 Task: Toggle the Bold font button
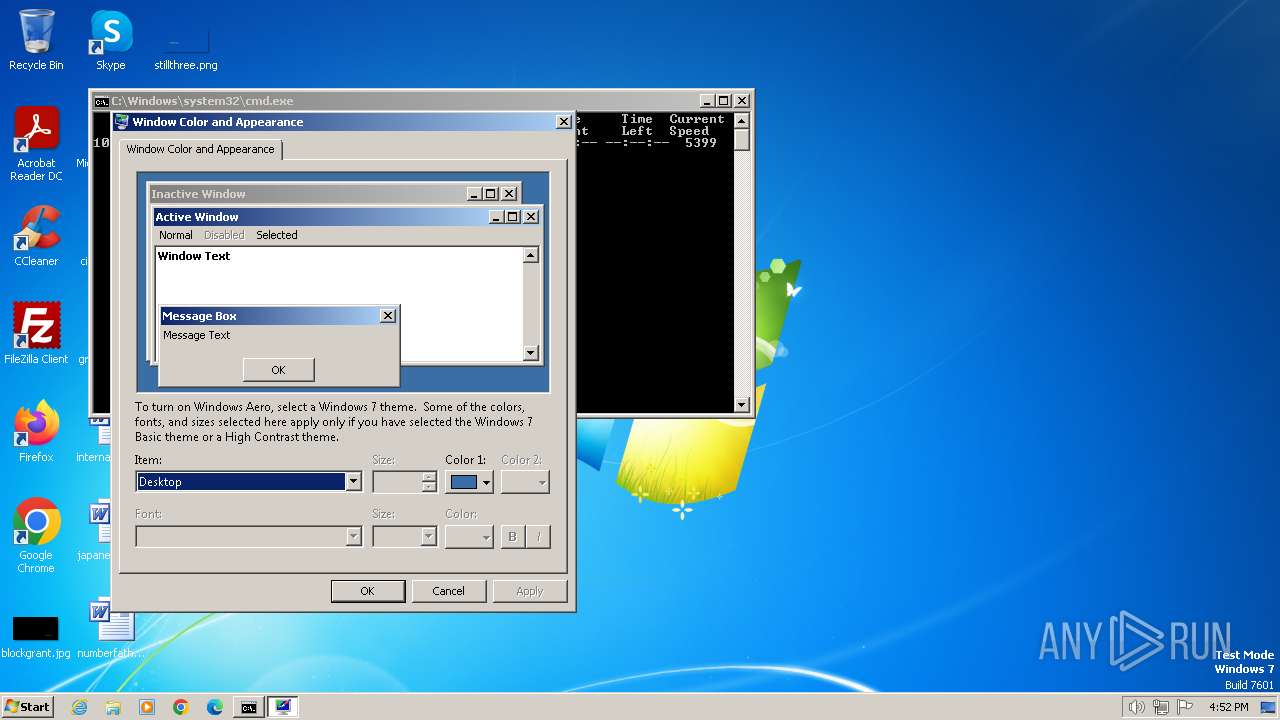tap(512, 536)
